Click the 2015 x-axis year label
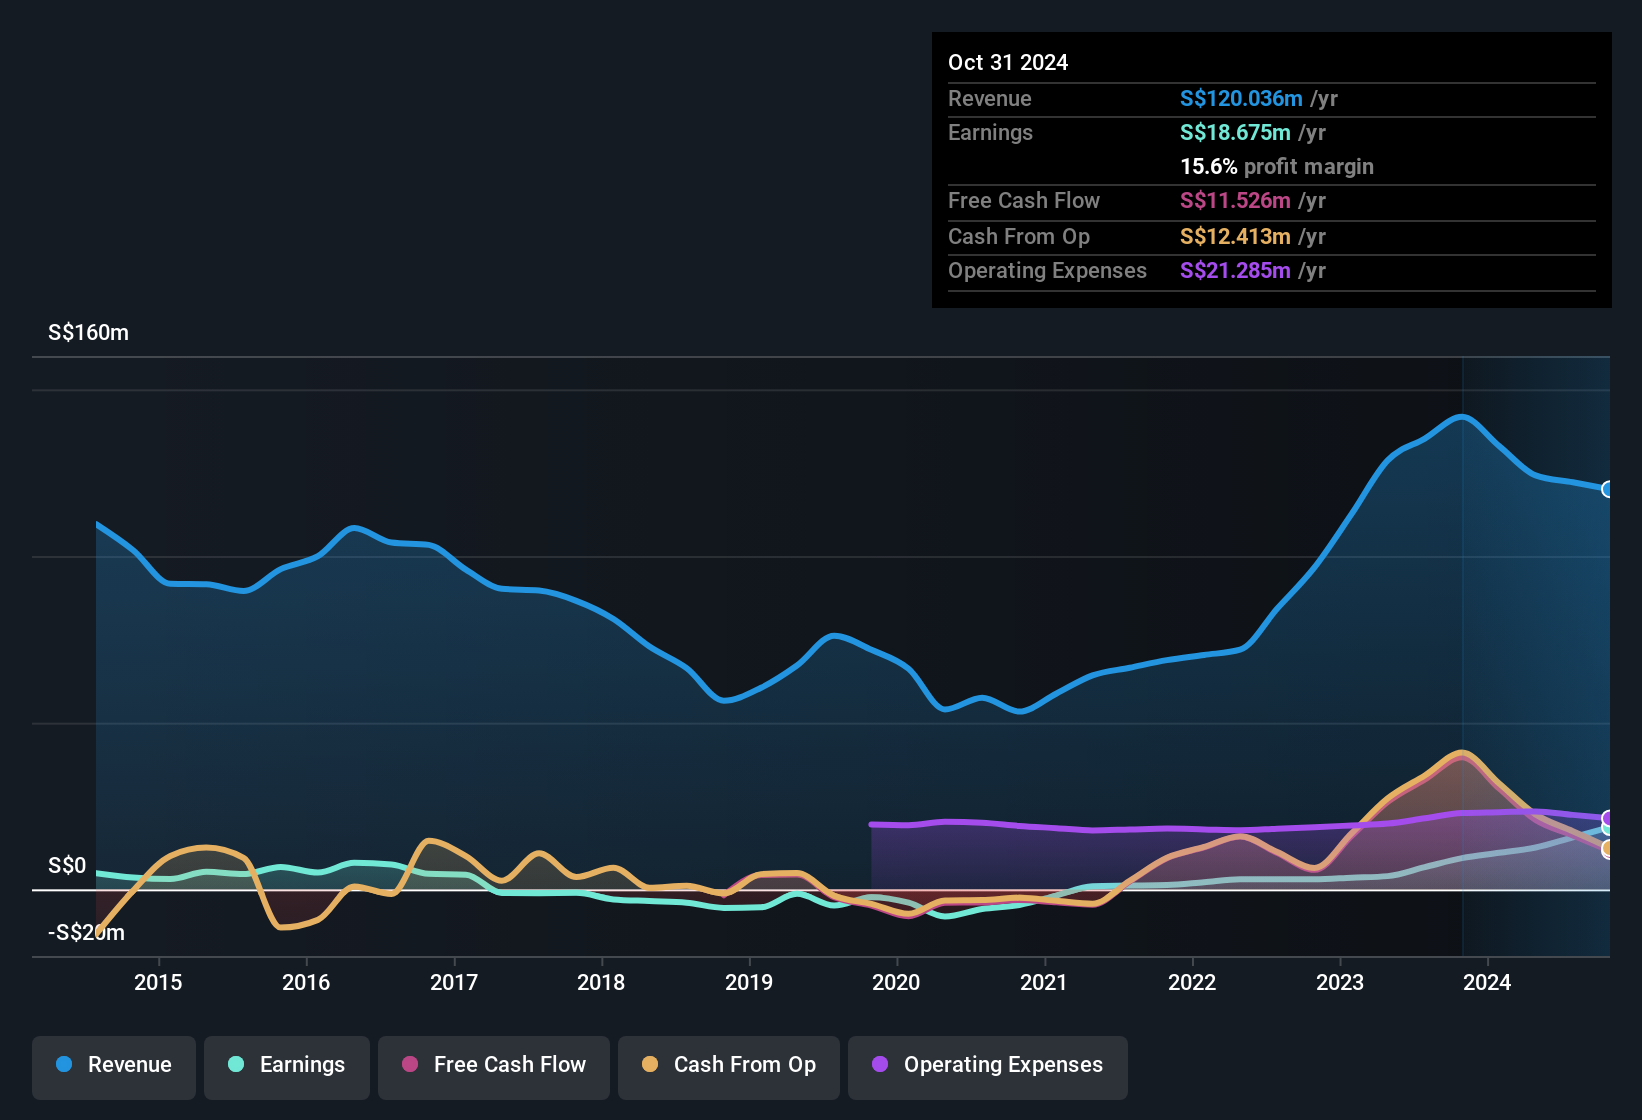Screen dimensions: 1642x1120 tap(158, 982)
